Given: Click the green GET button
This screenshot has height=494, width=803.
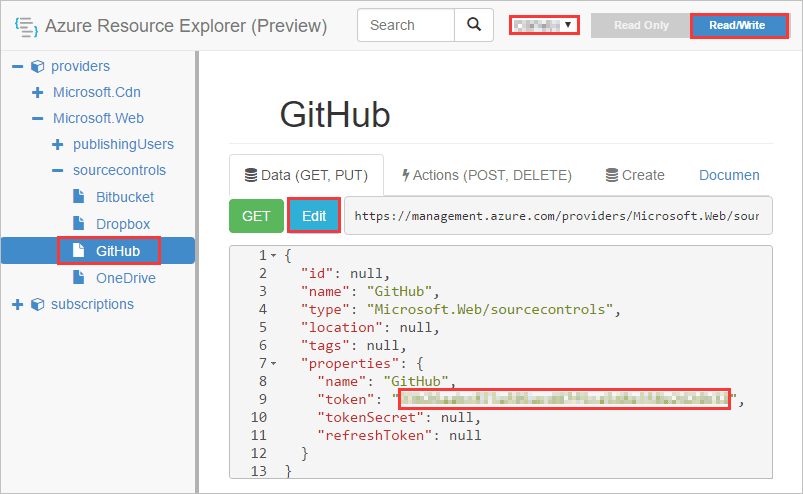Looking at the screenshot, I should pyautogui.click(x=256, y=216).
